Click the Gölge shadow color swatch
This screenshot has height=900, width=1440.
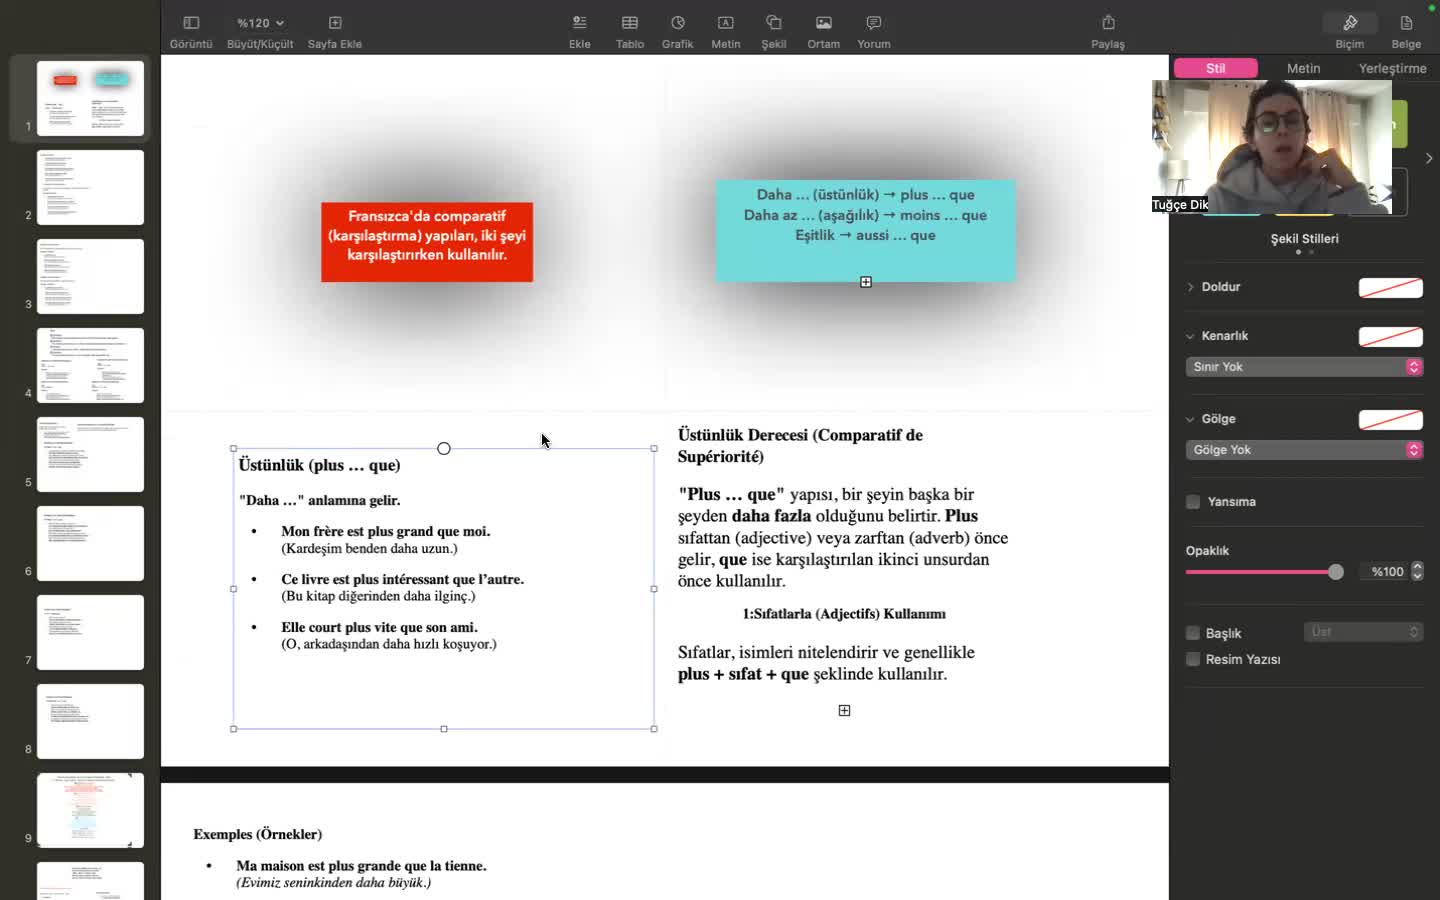(x=1391, y=420)
